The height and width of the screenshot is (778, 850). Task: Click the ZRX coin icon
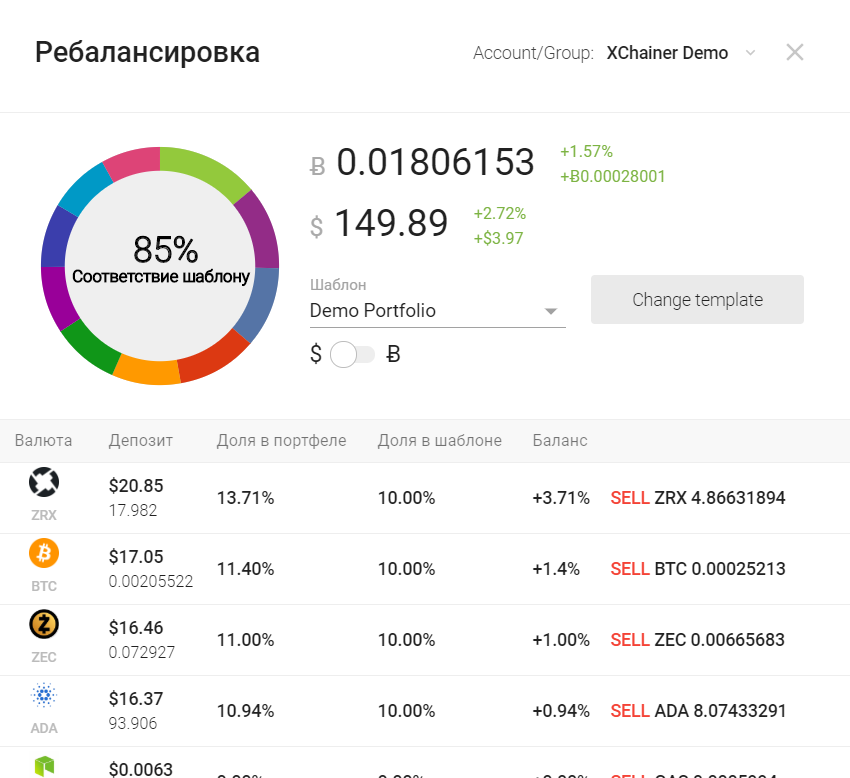(44, 483)
